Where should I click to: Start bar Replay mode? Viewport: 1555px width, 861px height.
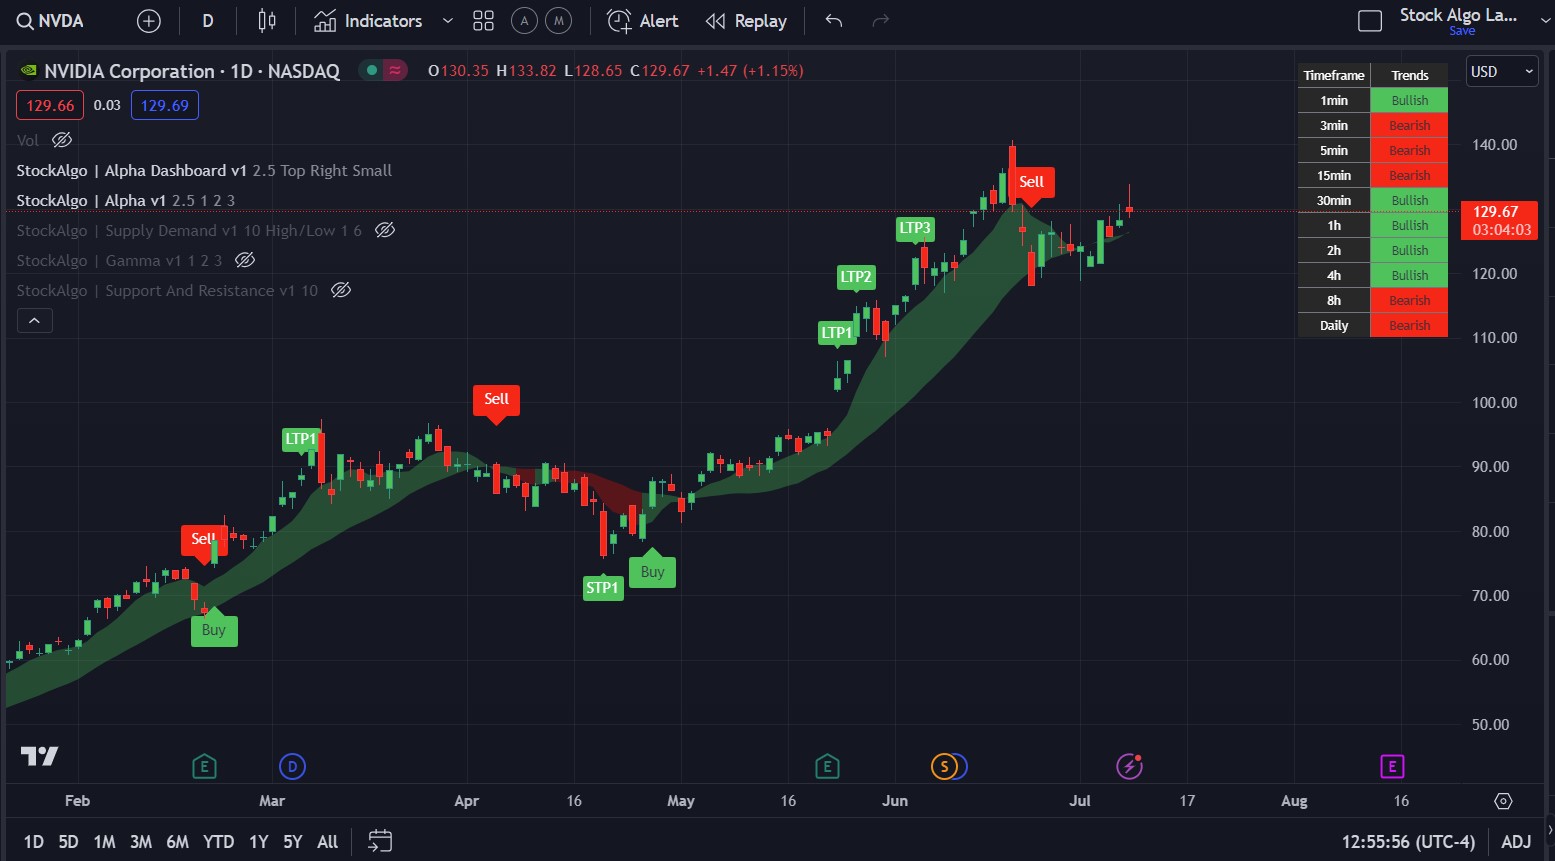pos(746,21)
